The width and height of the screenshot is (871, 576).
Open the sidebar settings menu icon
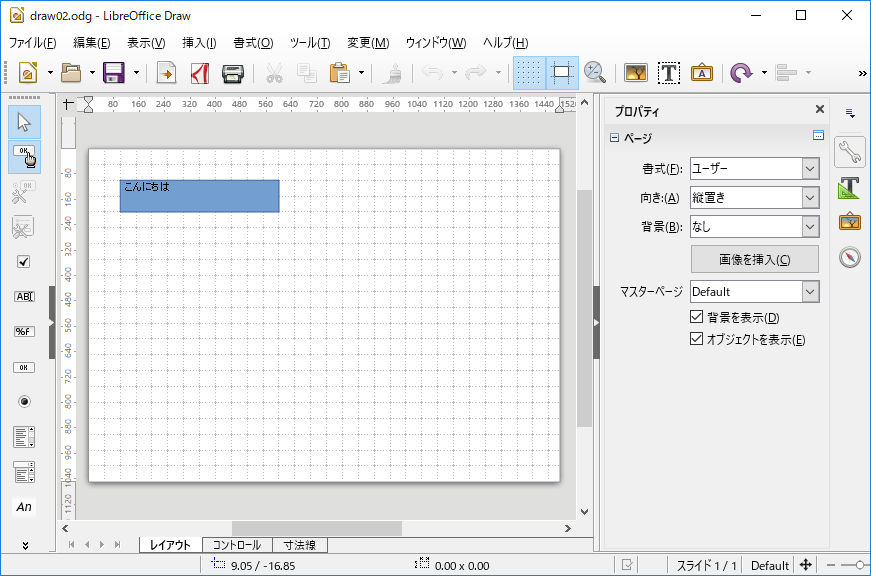[x=850, y=113]
